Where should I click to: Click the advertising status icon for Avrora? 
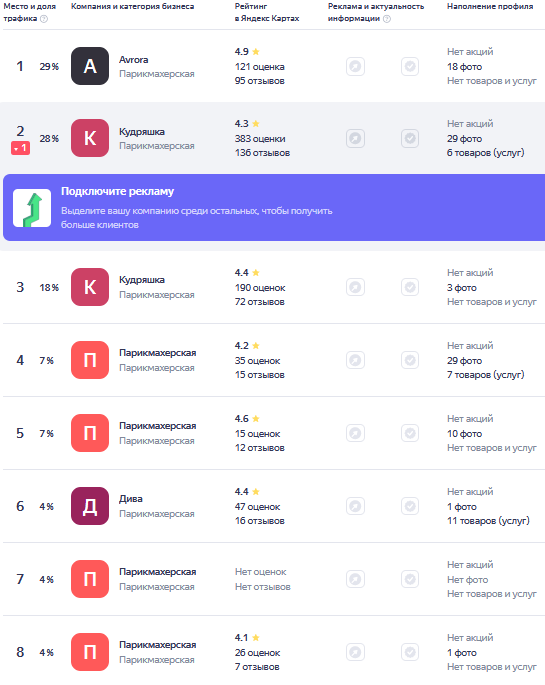tap(355, 66)
